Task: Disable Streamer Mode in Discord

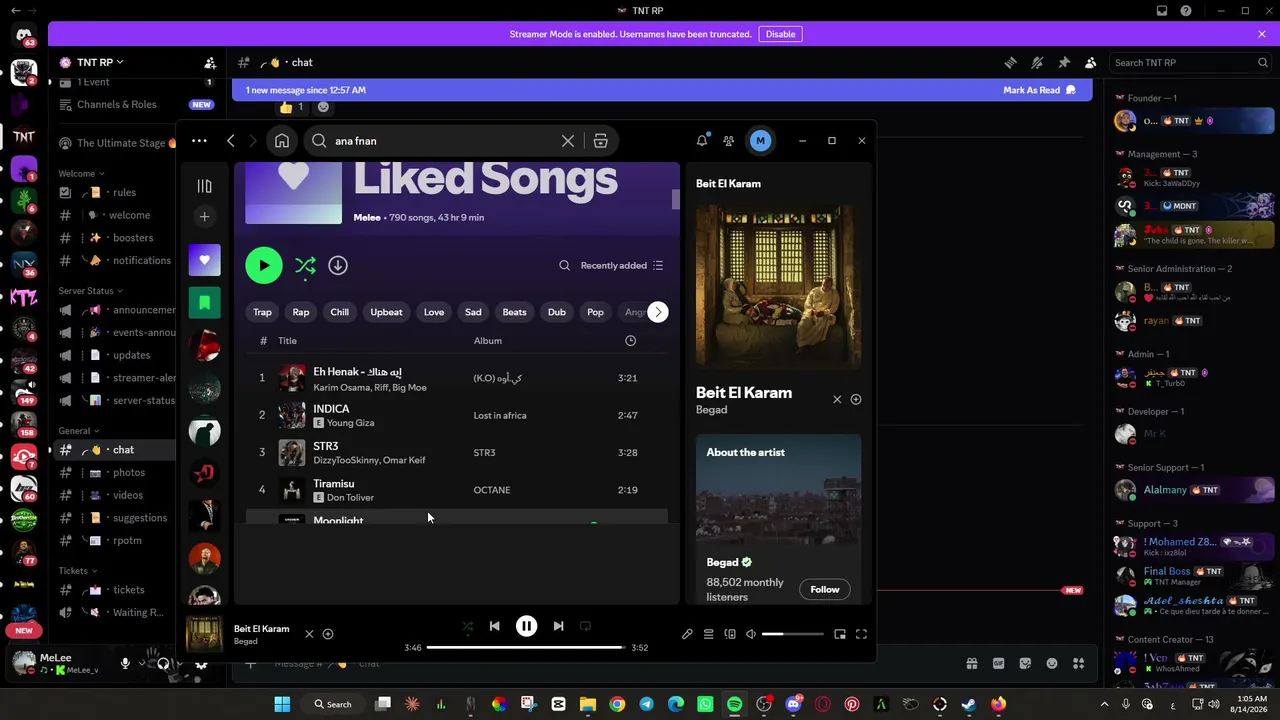Action: click(x=780, y=34)
